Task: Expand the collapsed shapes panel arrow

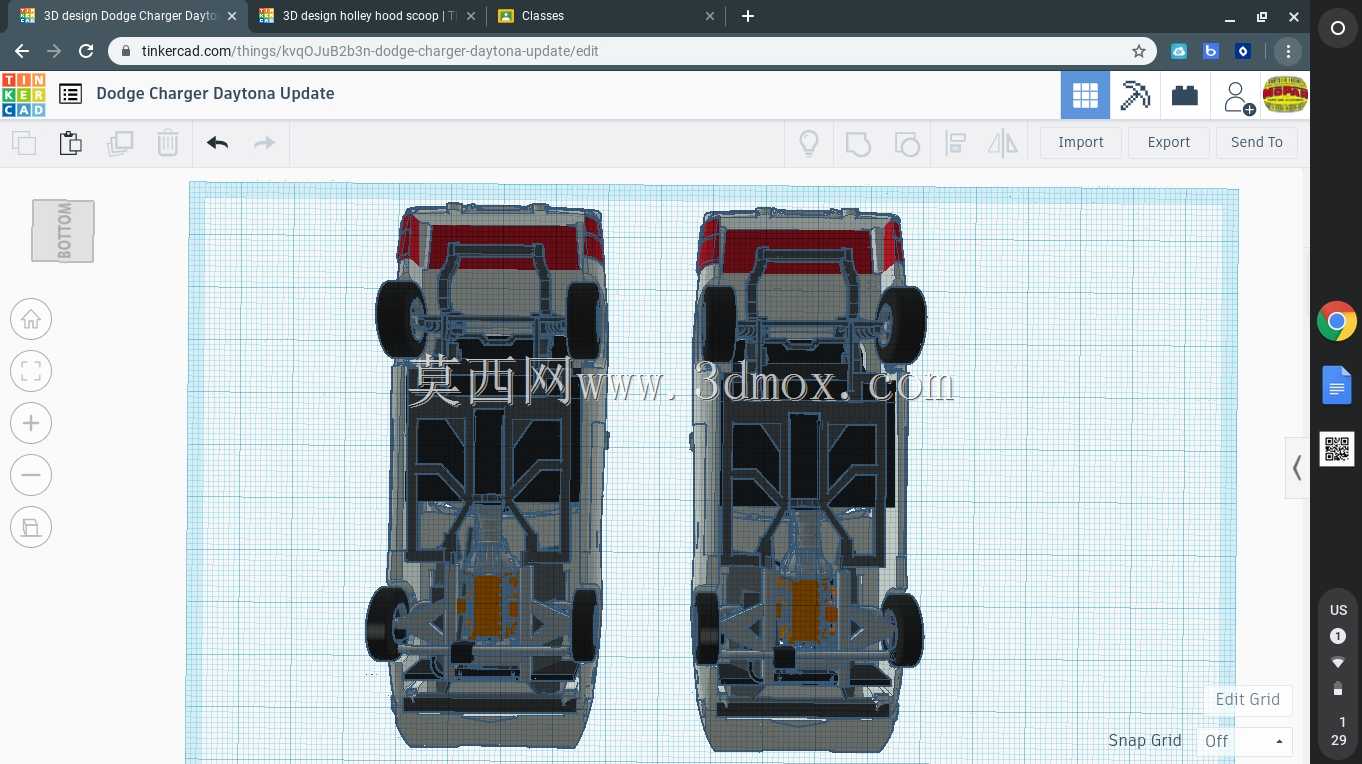Action: (1297, 467)
